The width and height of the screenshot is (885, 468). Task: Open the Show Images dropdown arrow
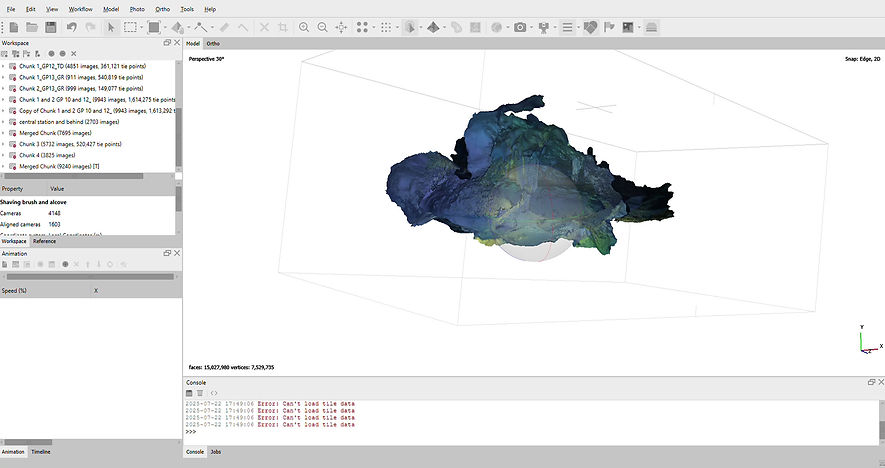pos(639,27)
